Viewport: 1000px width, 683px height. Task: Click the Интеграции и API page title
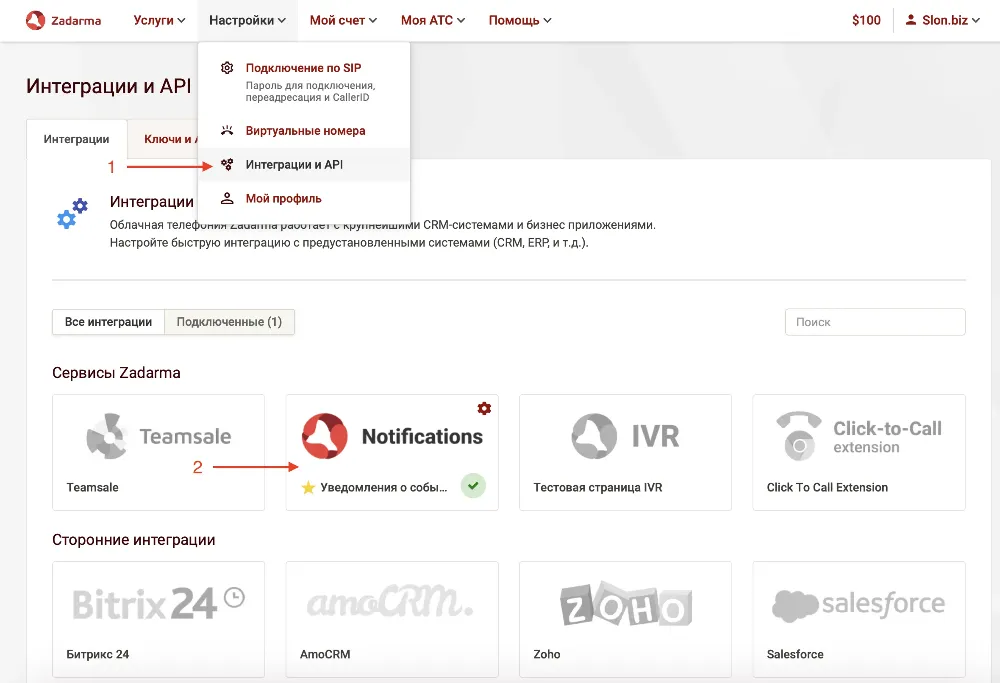[108, 86]
